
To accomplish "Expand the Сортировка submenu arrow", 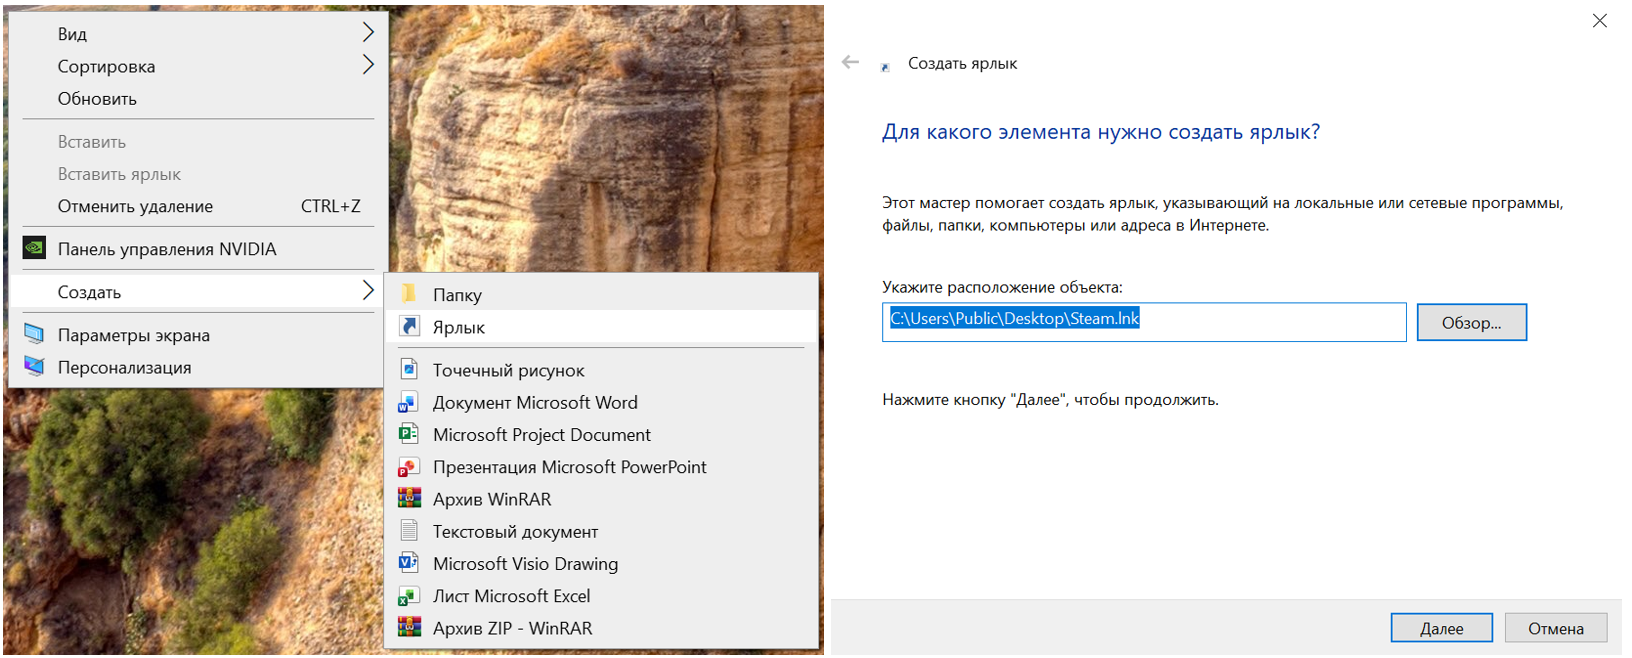I will [367, 66].
